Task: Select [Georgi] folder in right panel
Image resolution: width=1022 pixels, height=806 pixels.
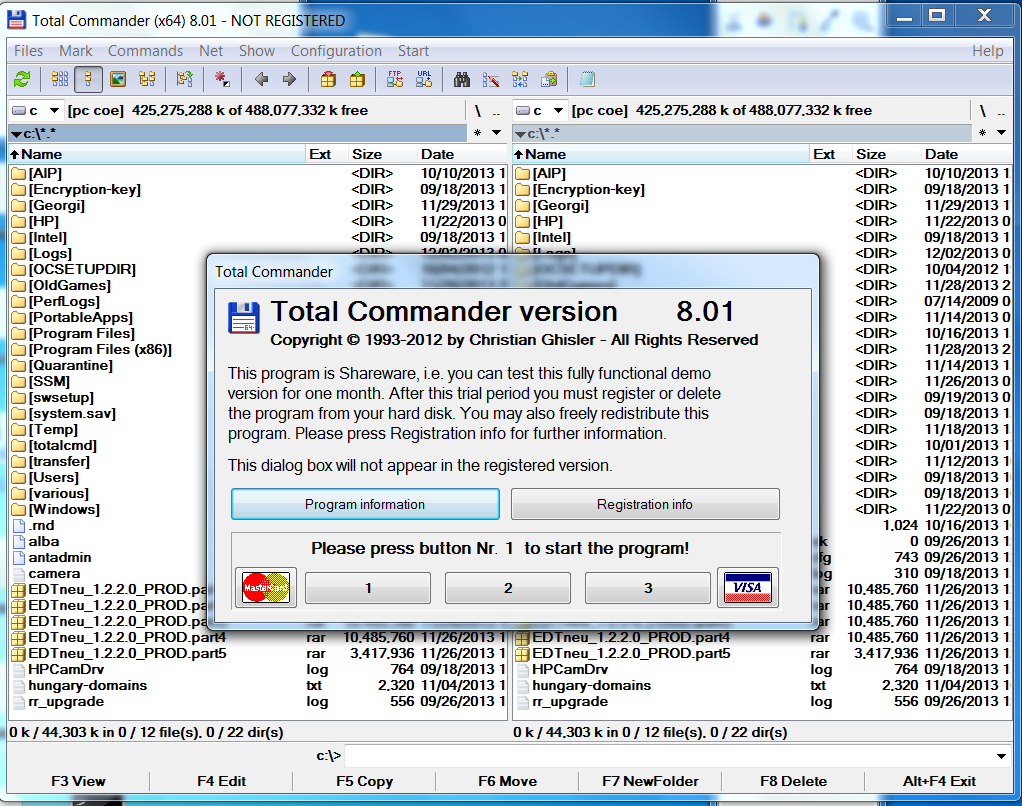Action: coord(561,206)
